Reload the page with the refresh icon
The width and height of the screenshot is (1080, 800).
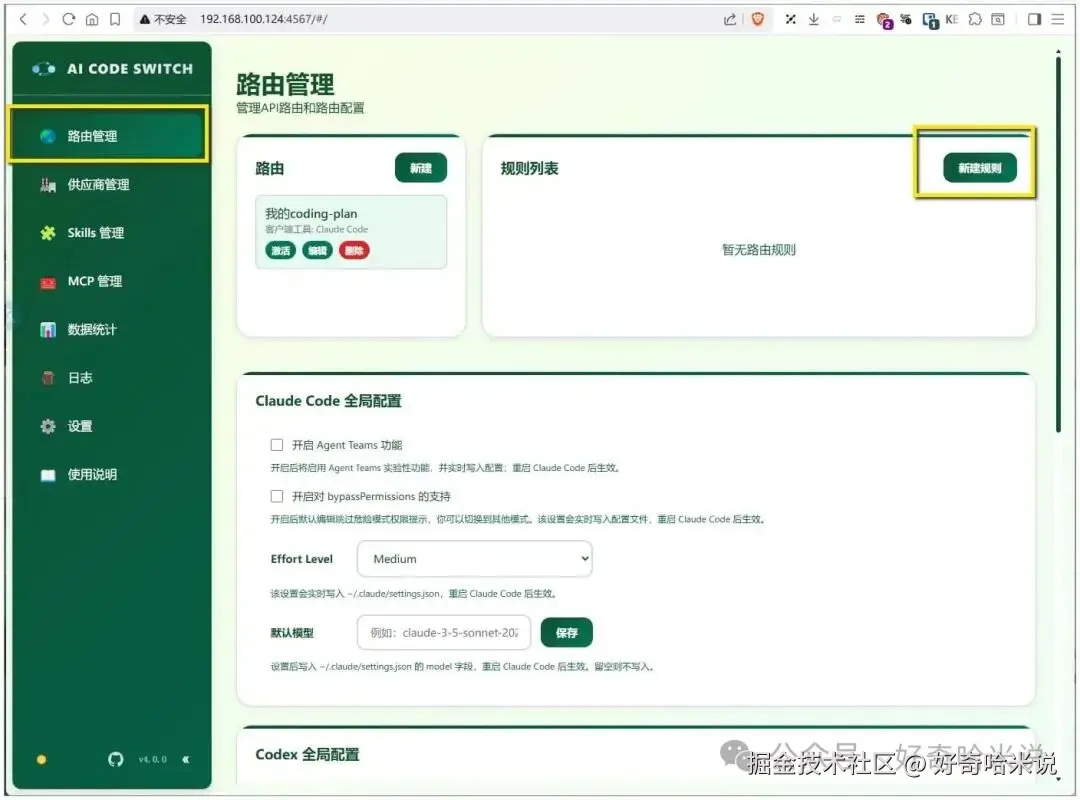pos(68,19)
